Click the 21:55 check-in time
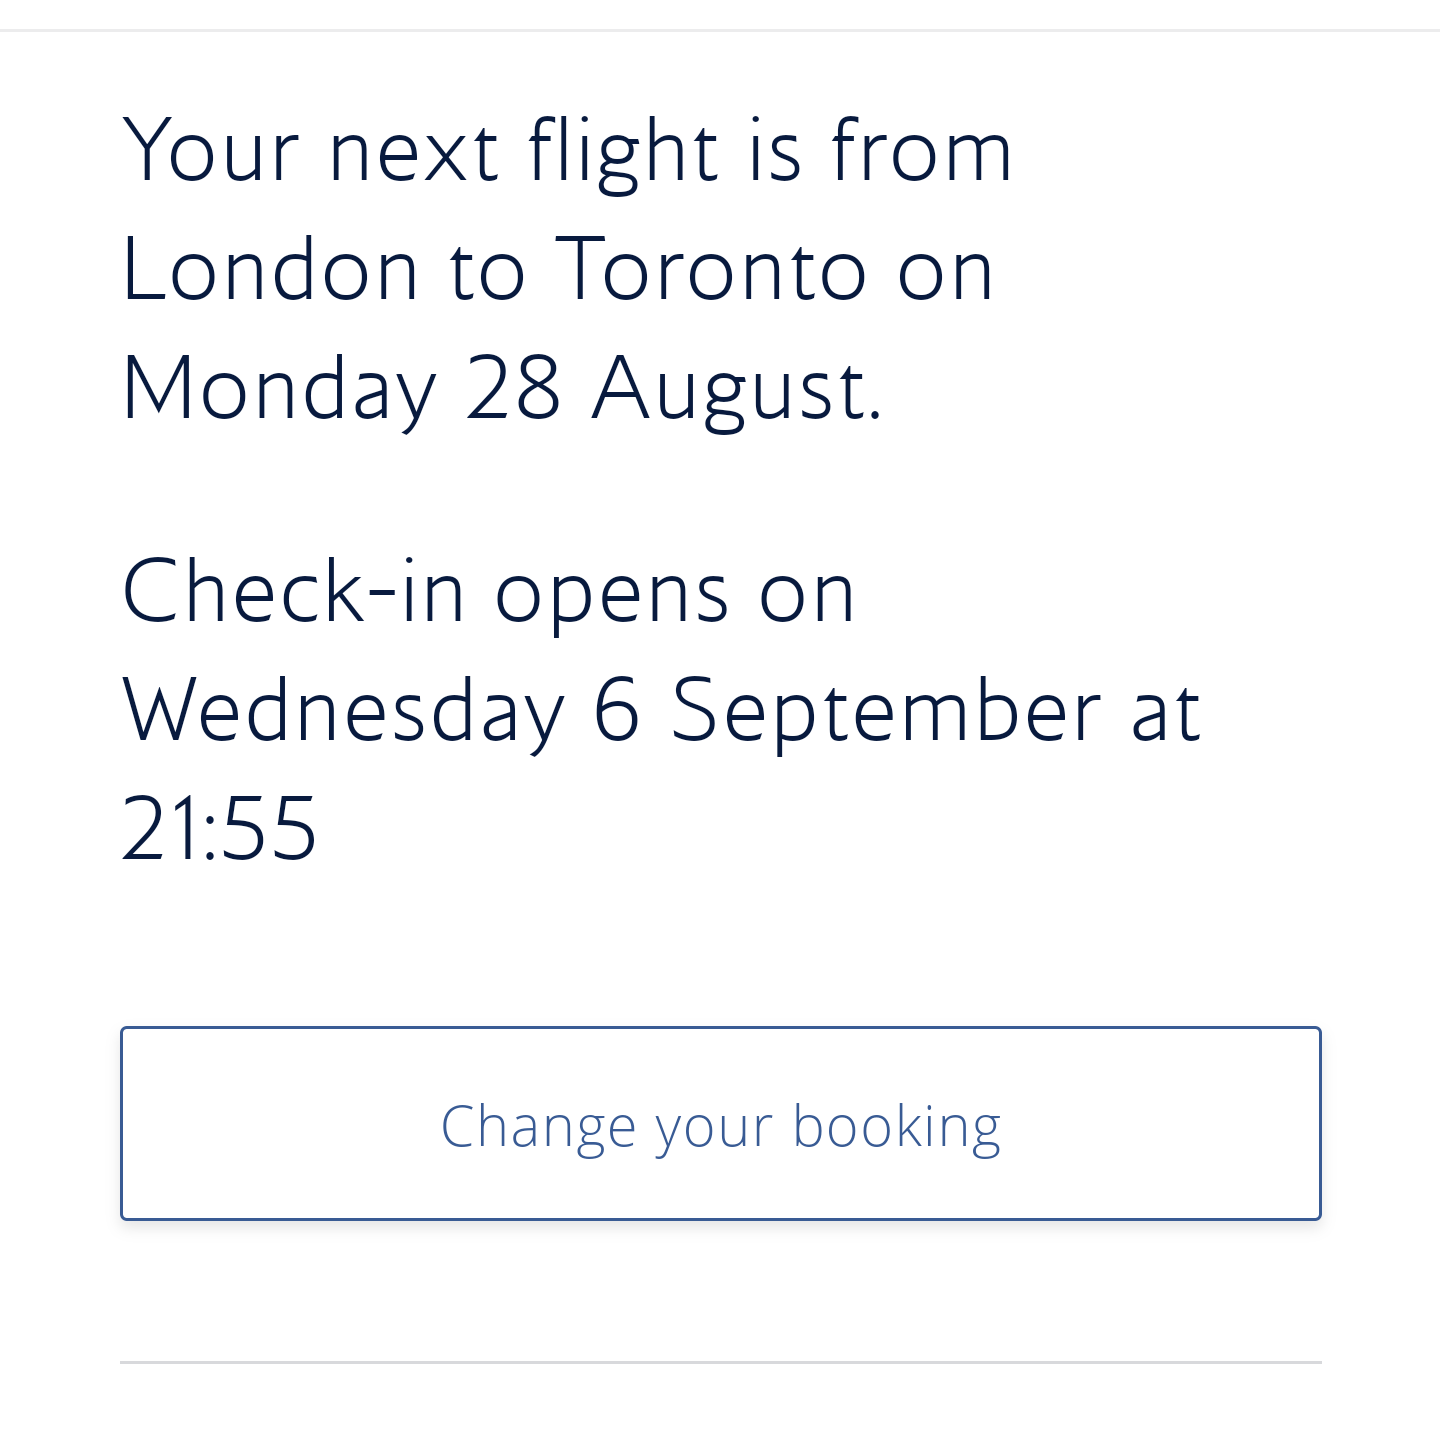 pyautogui.click(x=219, y=828)
